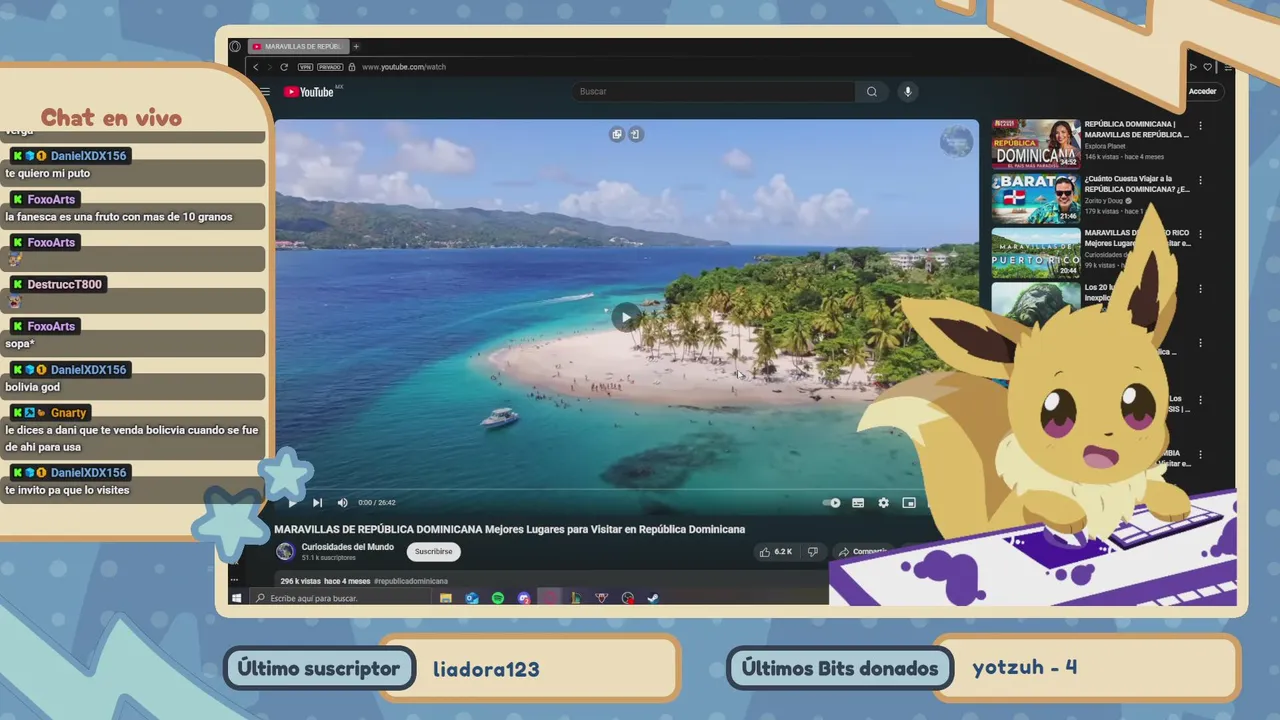1280x720 pixels.
Task: Open Discord from the taskbar
Action: [524, 598]
